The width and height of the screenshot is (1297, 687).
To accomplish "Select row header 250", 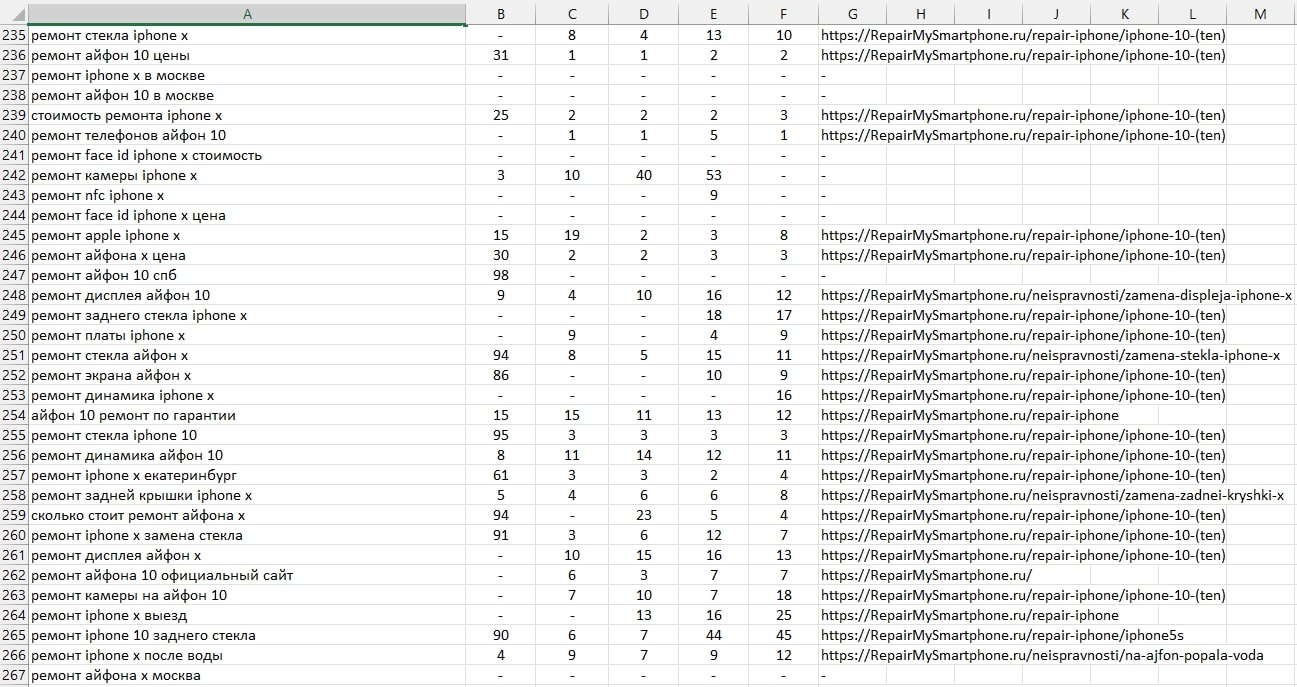I will 14,335.
